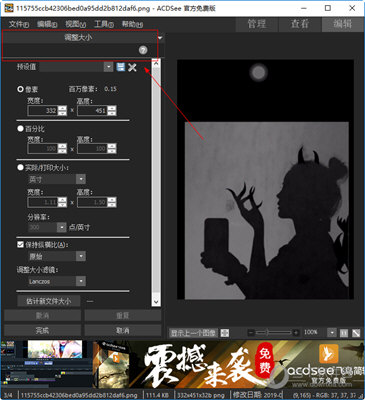Switch to the 查看 mode tab

click(x=300, y=24)
